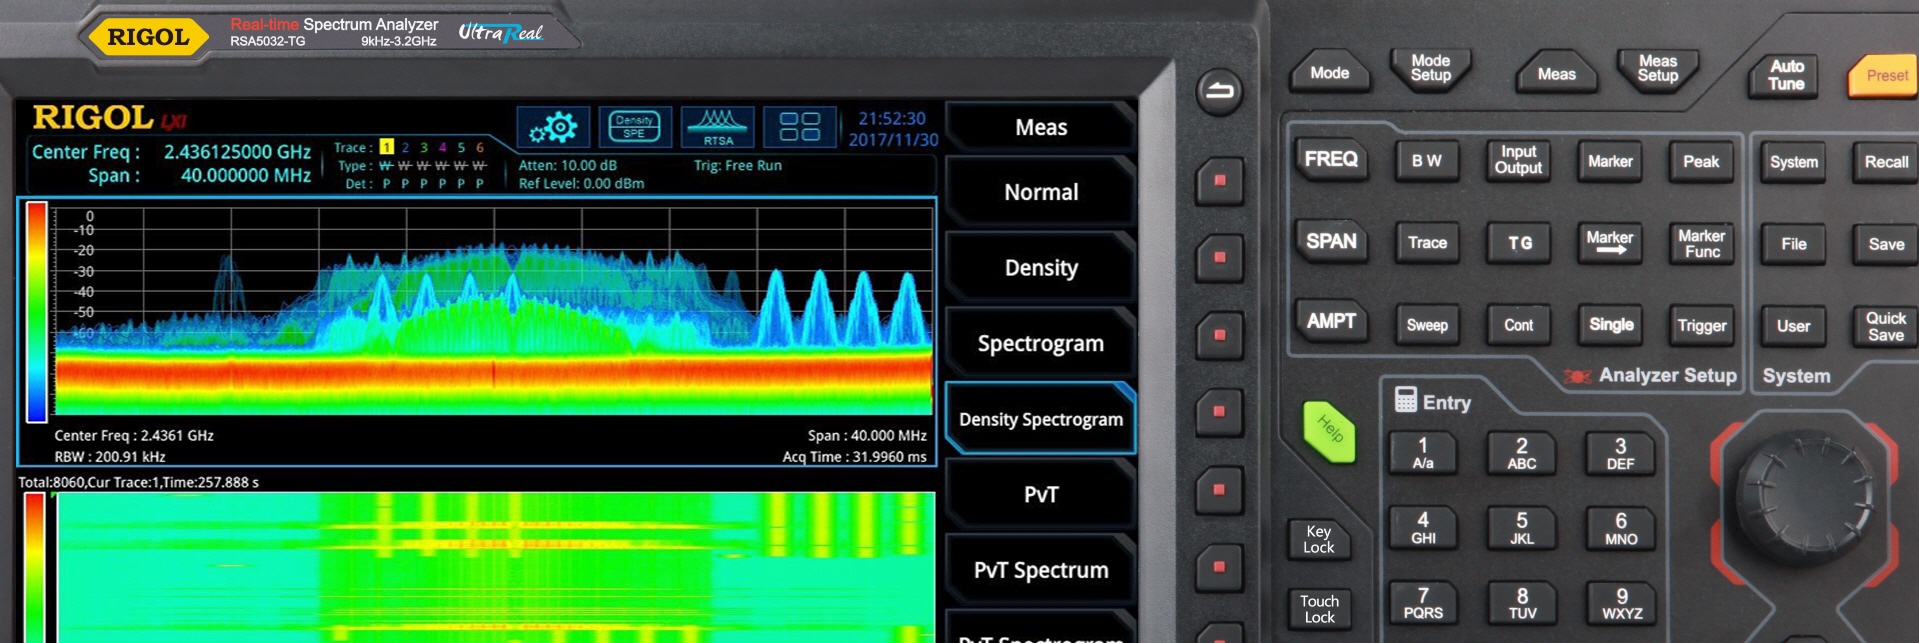Tap the density color scale bar beside the spectrum
The width and height of the screenshot is (1919, 643).
36,311
